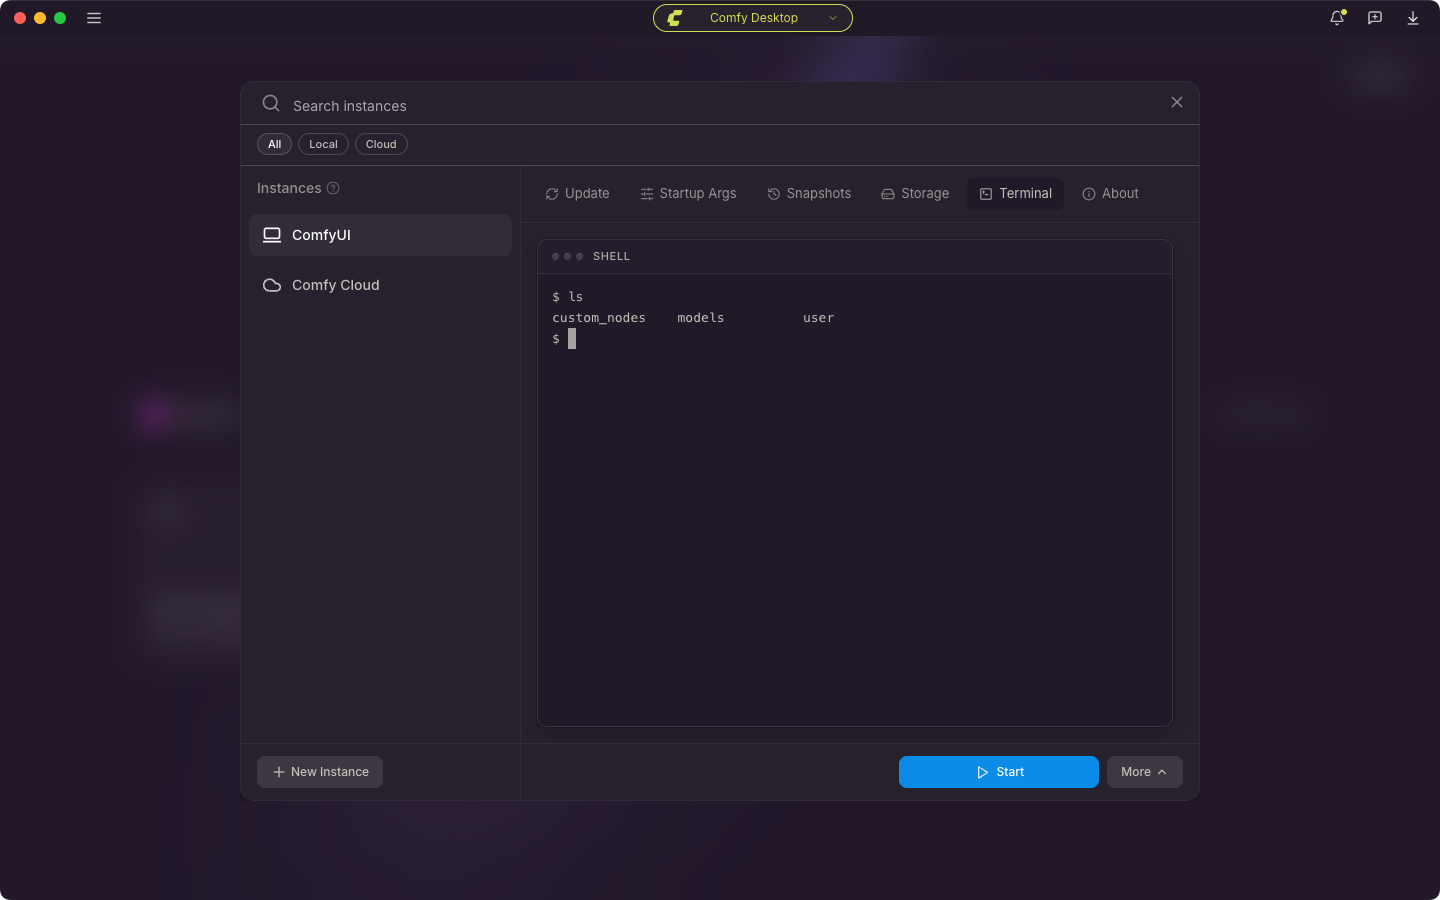Click the search magnifier icon
The image size is (1440, 900).
coord(271,103)
